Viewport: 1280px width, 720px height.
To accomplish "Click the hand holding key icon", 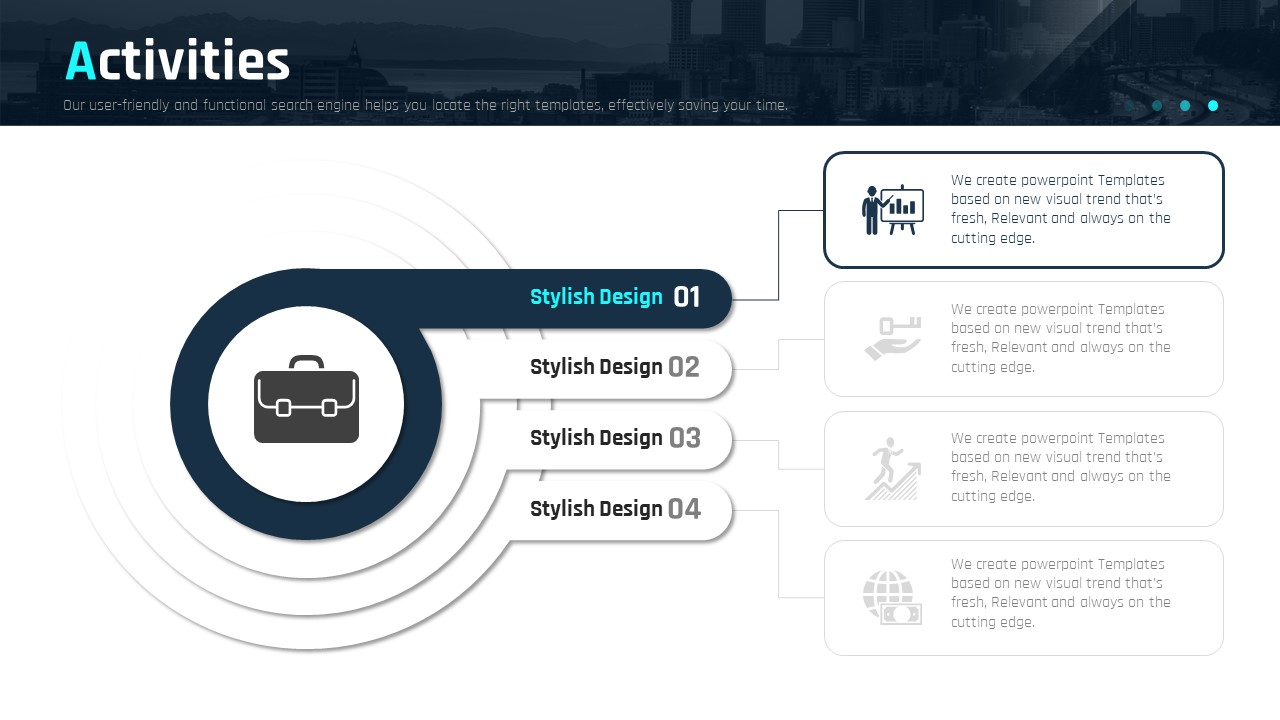I will click(x=892, y=339).
